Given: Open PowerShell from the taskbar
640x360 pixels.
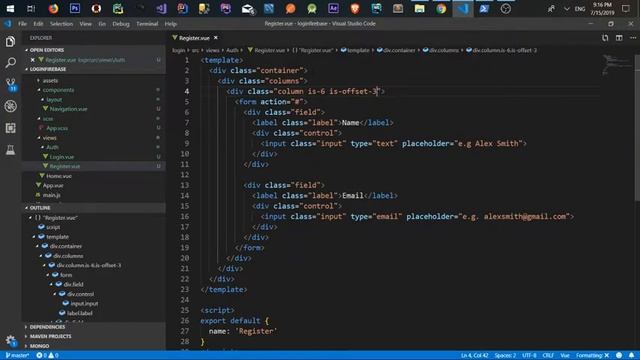Looking at the screenshot, I should [x=484, y=9].
